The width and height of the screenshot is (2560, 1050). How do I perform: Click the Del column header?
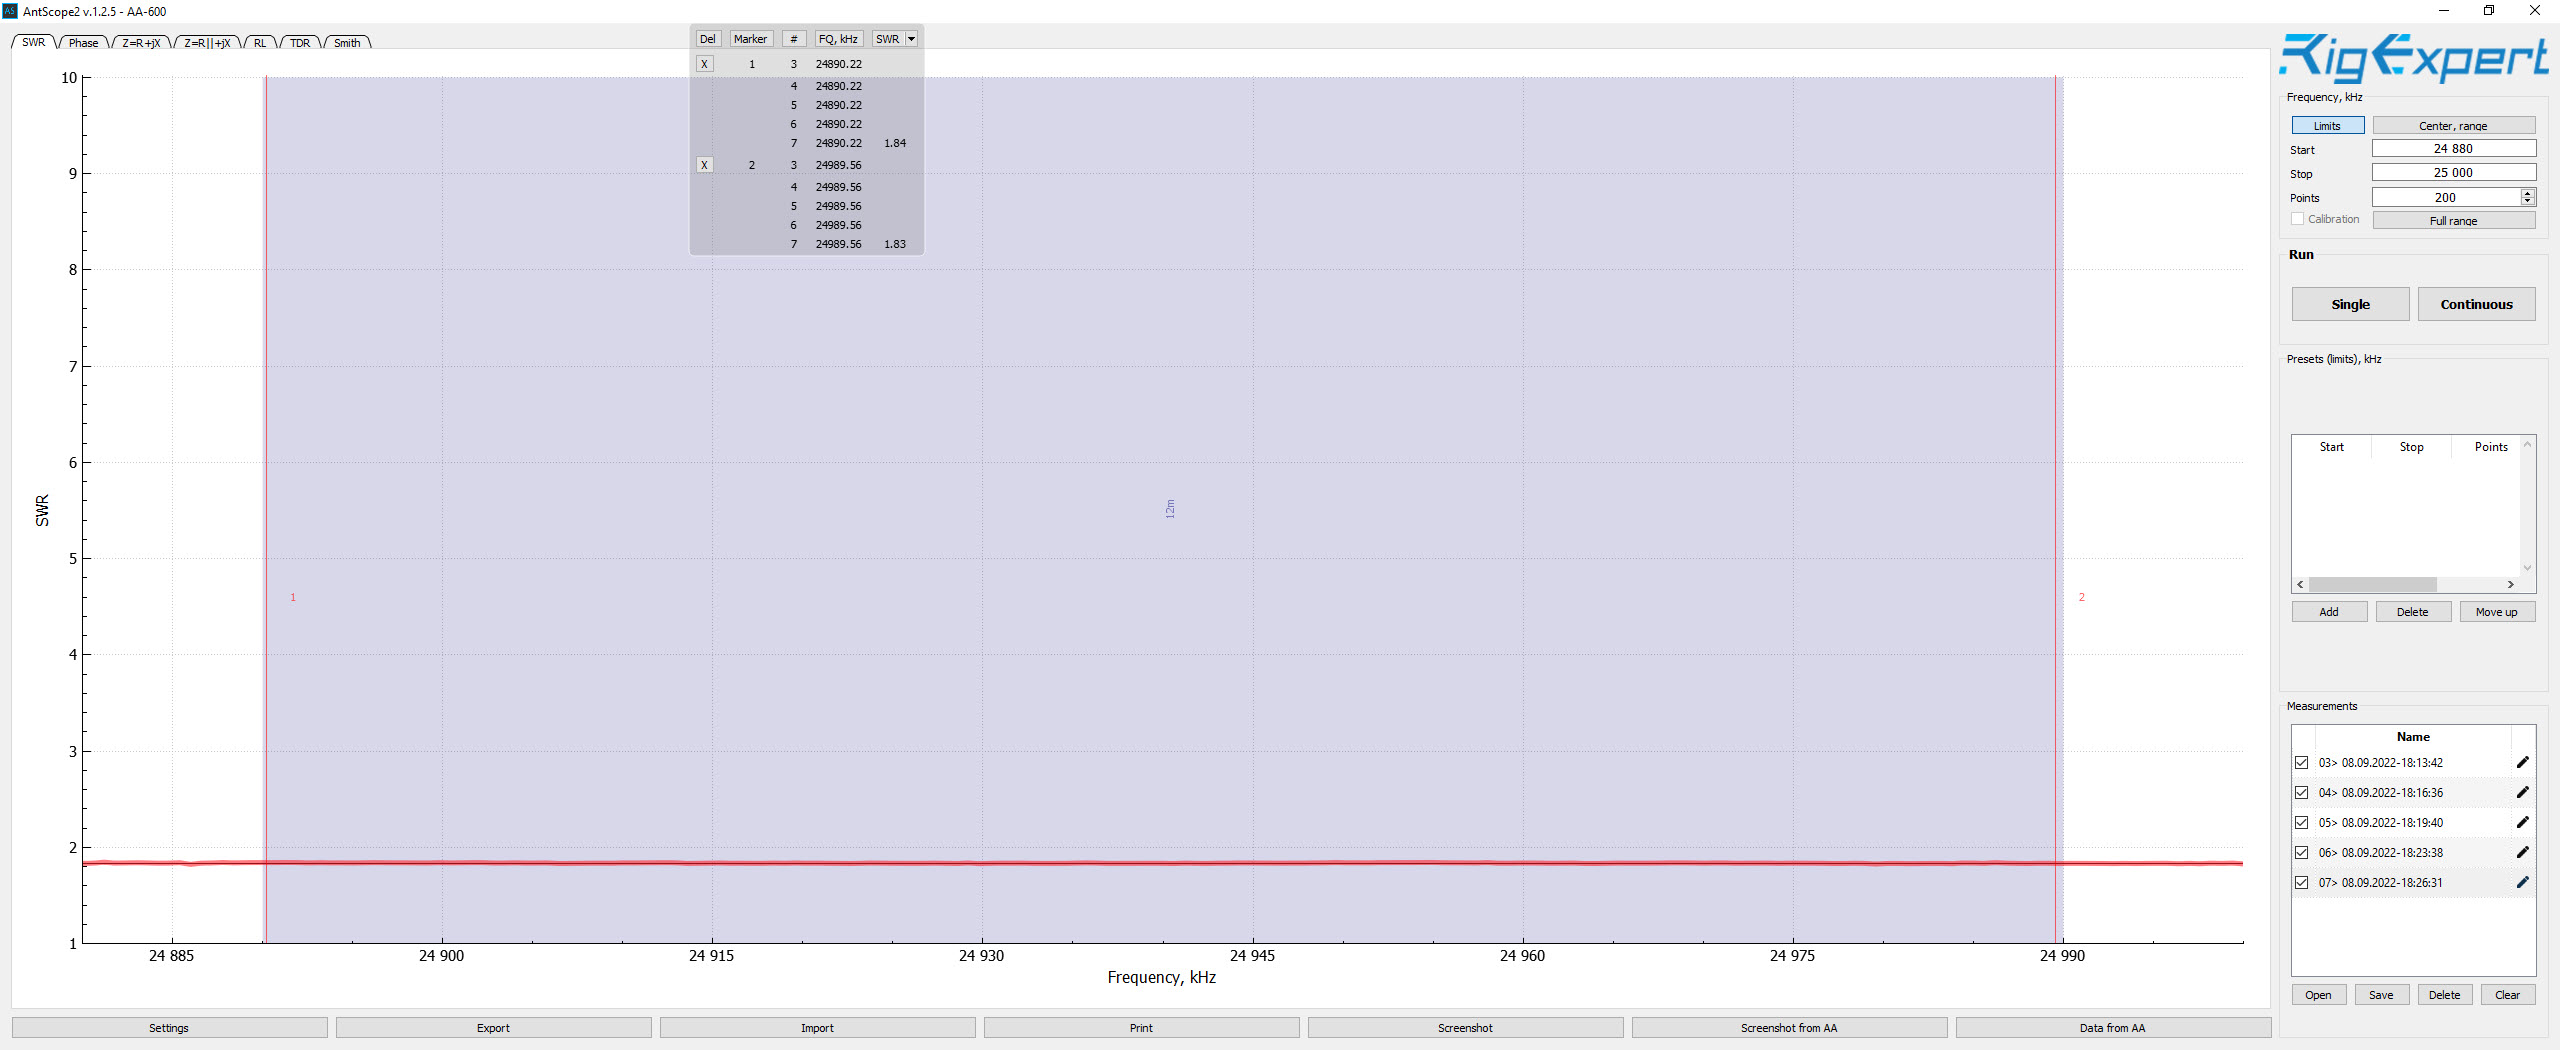tap(708, 39)
